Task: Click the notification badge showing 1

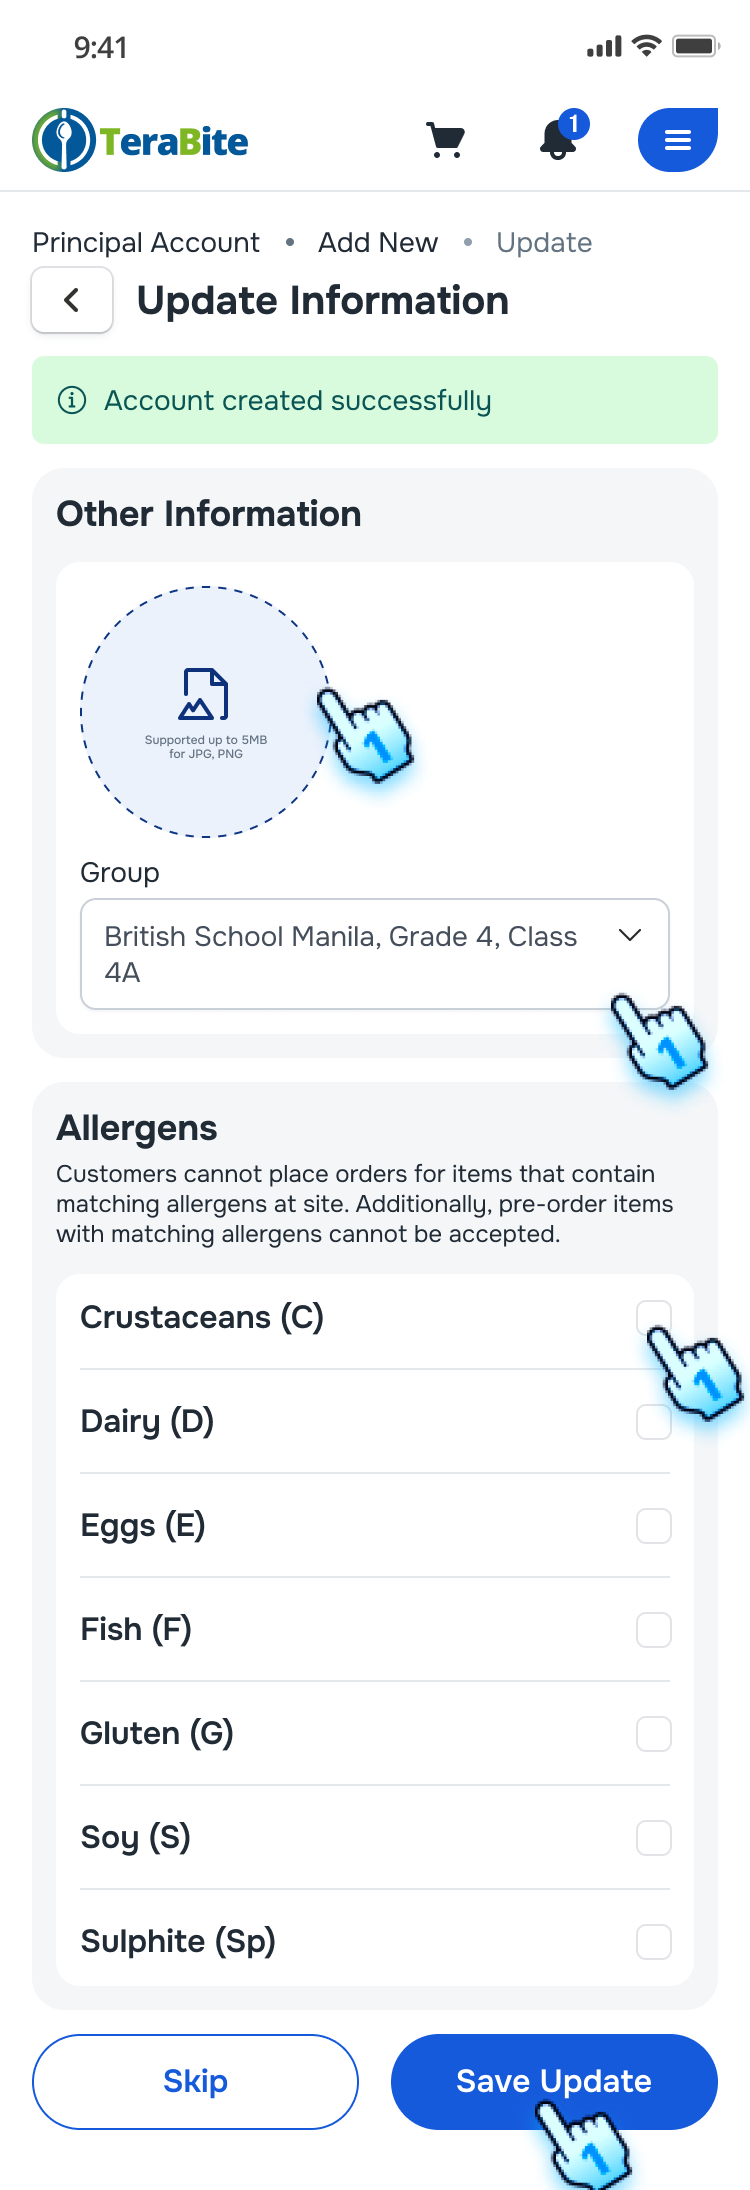Action: (x=574, y=123)
